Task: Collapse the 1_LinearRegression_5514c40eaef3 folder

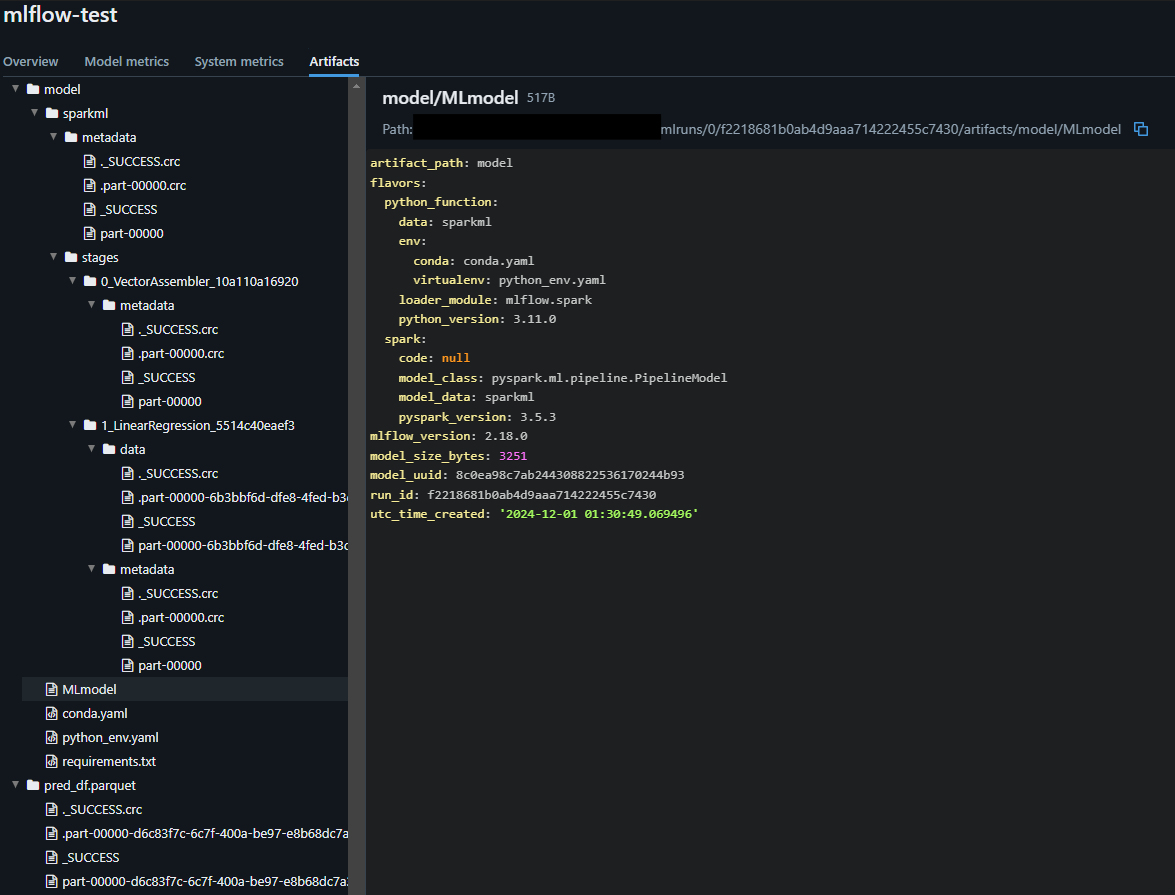Action: click(x=73, y=426)
